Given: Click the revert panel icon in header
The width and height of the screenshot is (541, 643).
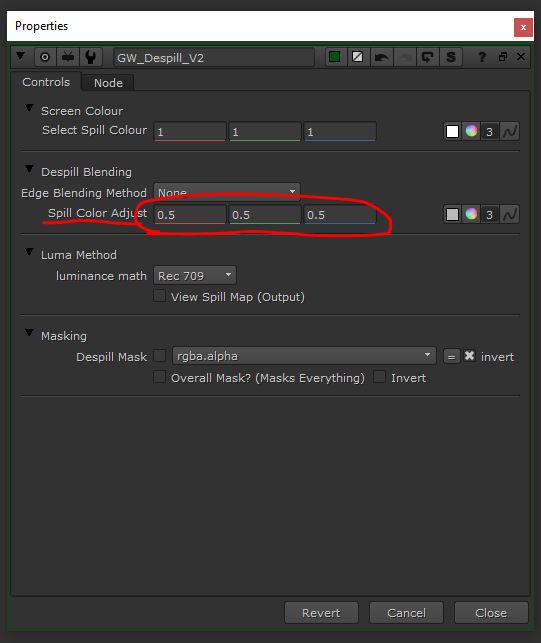Looking at the screenshot, I should coord(427,57).
